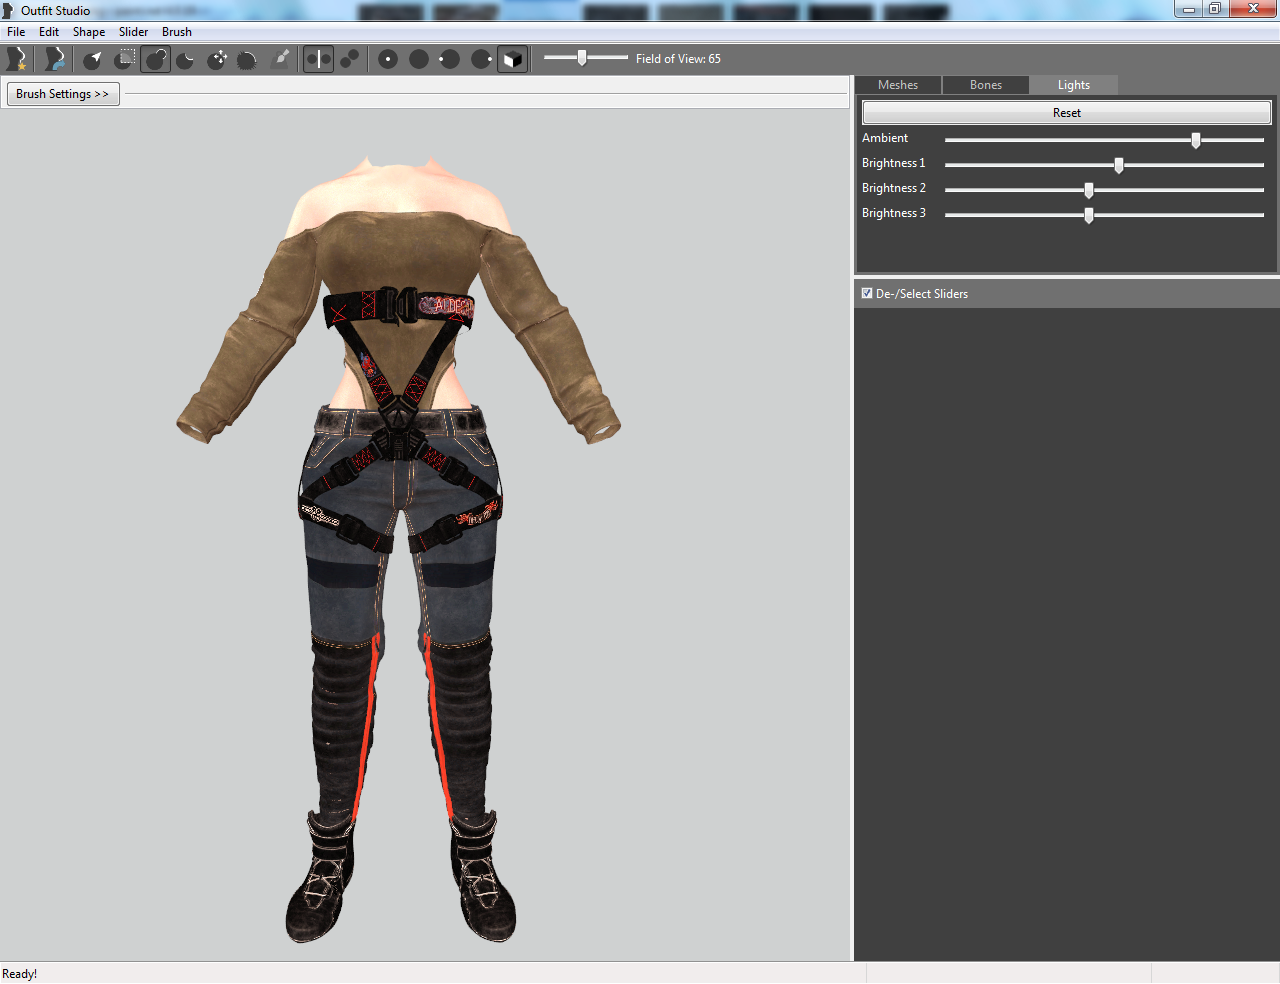Click the Brightness 1 slider handle

point(1119,165)
